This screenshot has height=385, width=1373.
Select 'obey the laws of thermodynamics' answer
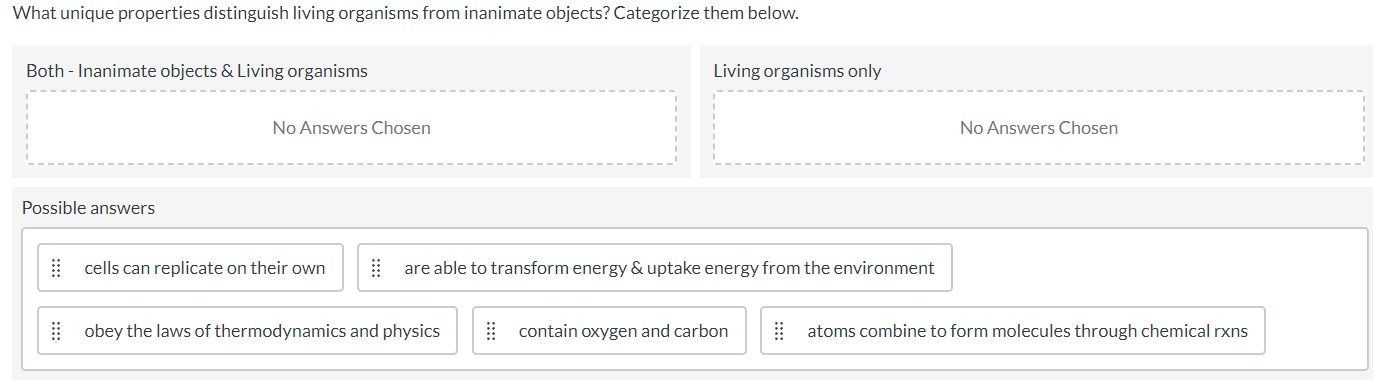[247, 331]
